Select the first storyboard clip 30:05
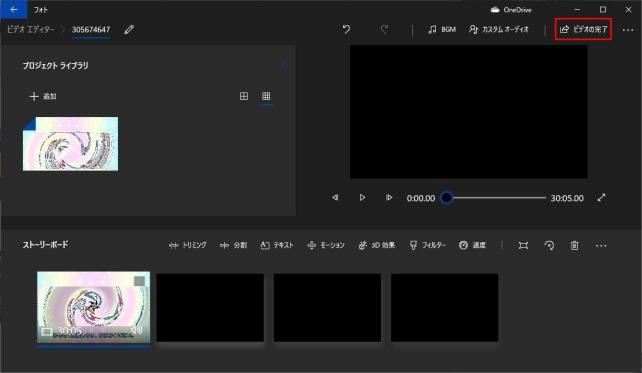Screen dimensions: 642x373 93,307
